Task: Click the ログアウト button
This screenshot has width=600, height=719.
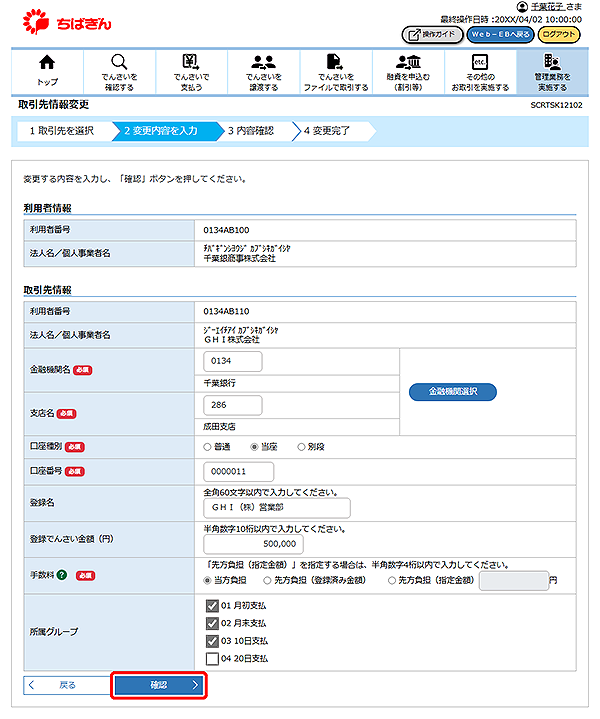Action: click(559, 34)
